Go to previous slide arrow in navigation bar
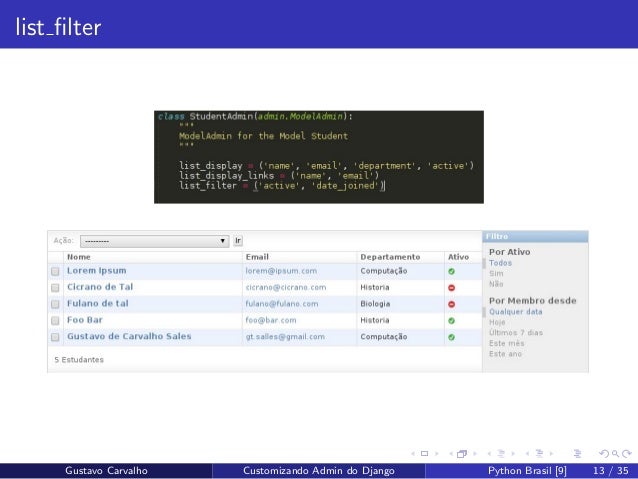This screenshot has height=479, width=638. tap(413, 453)
